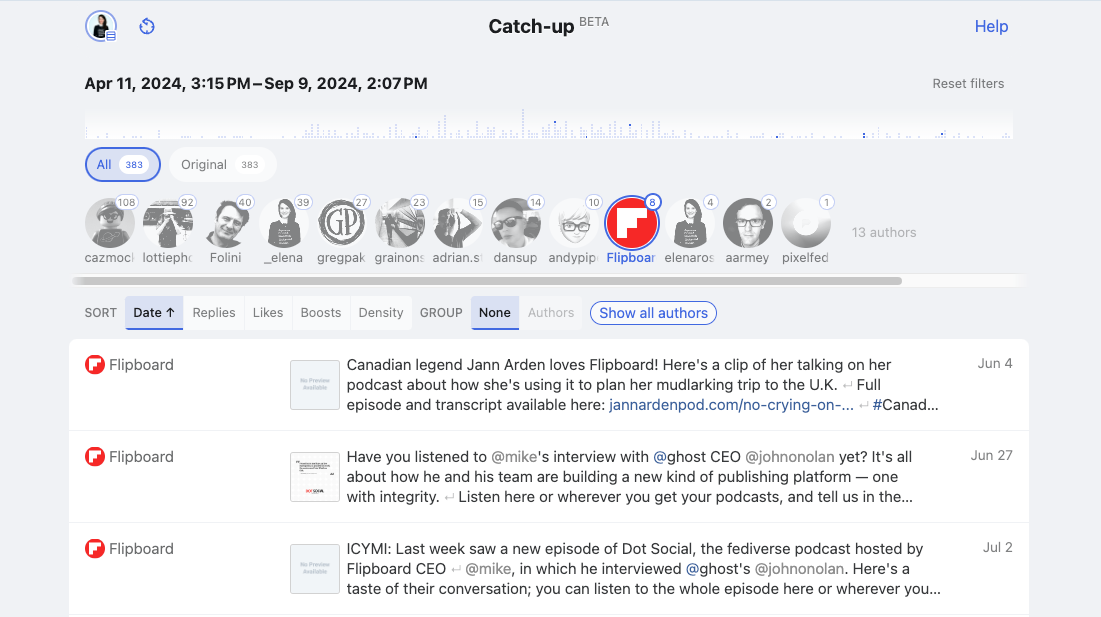This screenshot has width=1101, height=617.
Task: Click the catch-up reload clock icon
Action: pos(147,27)
